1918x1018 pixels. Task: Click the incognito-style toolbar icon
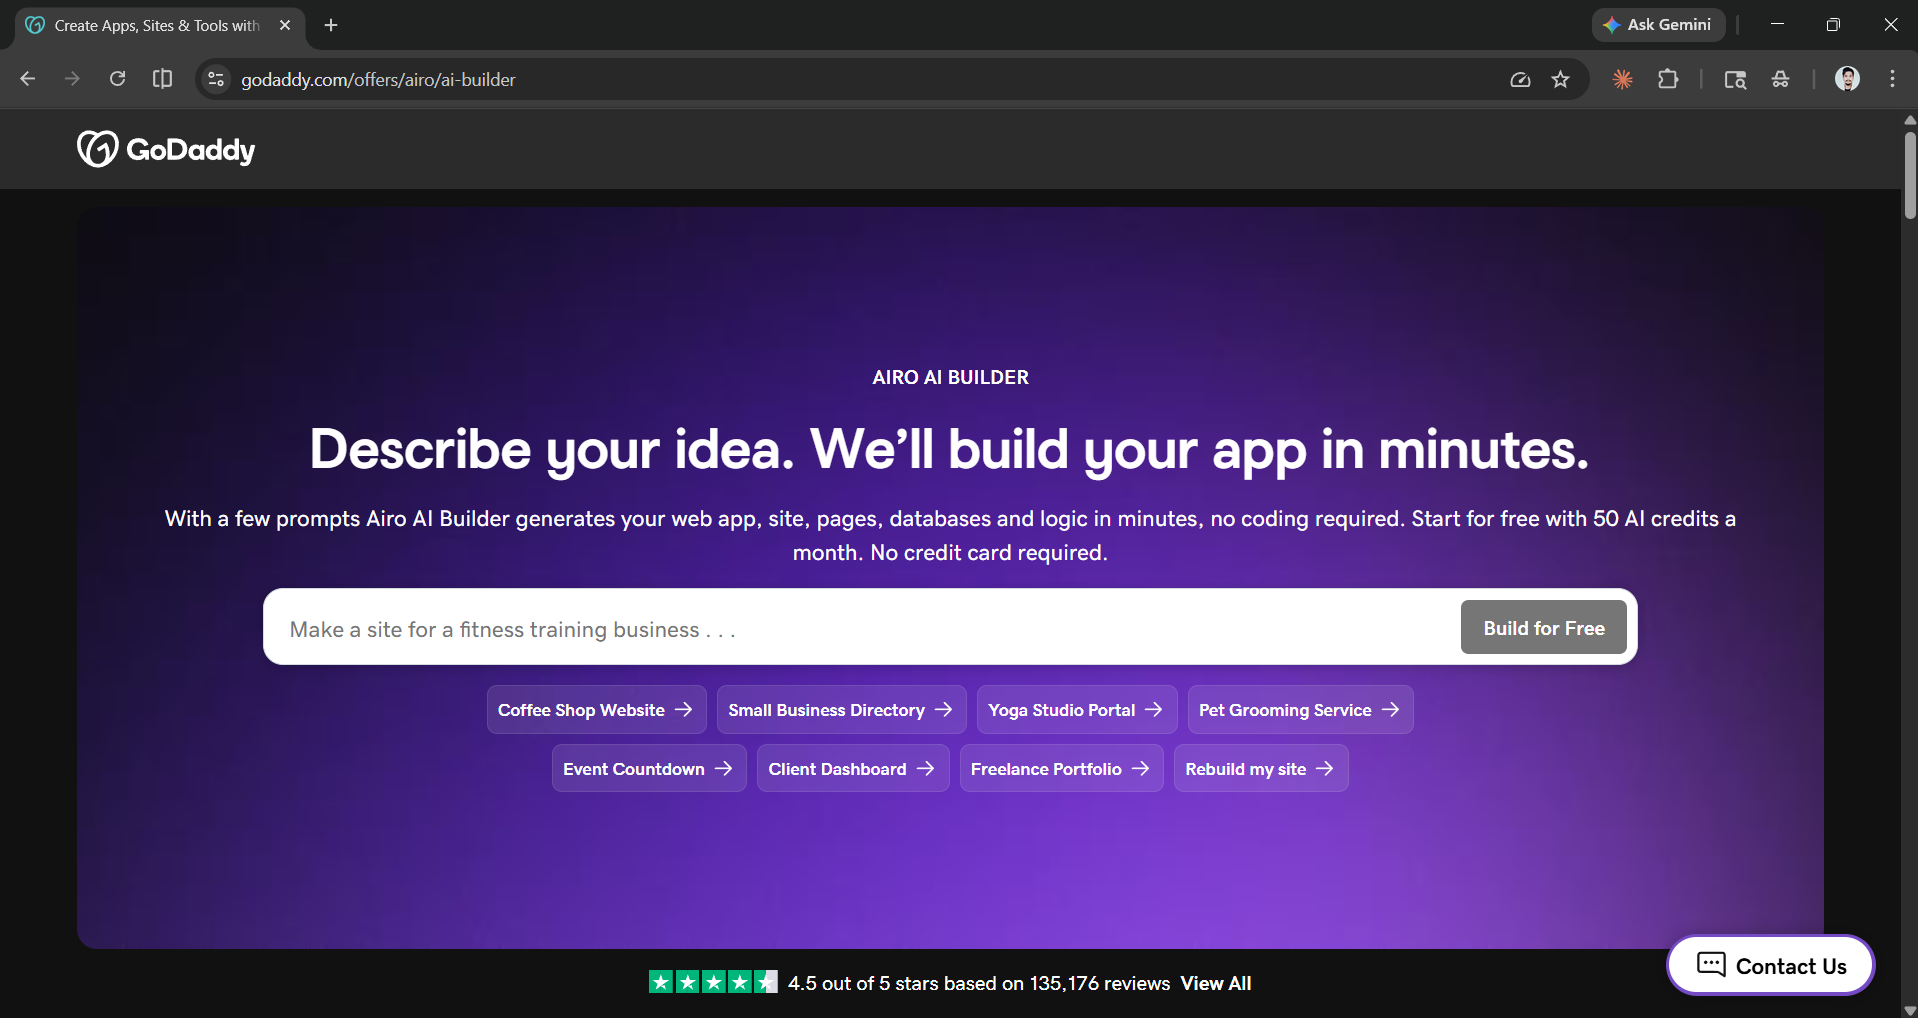1780,79
